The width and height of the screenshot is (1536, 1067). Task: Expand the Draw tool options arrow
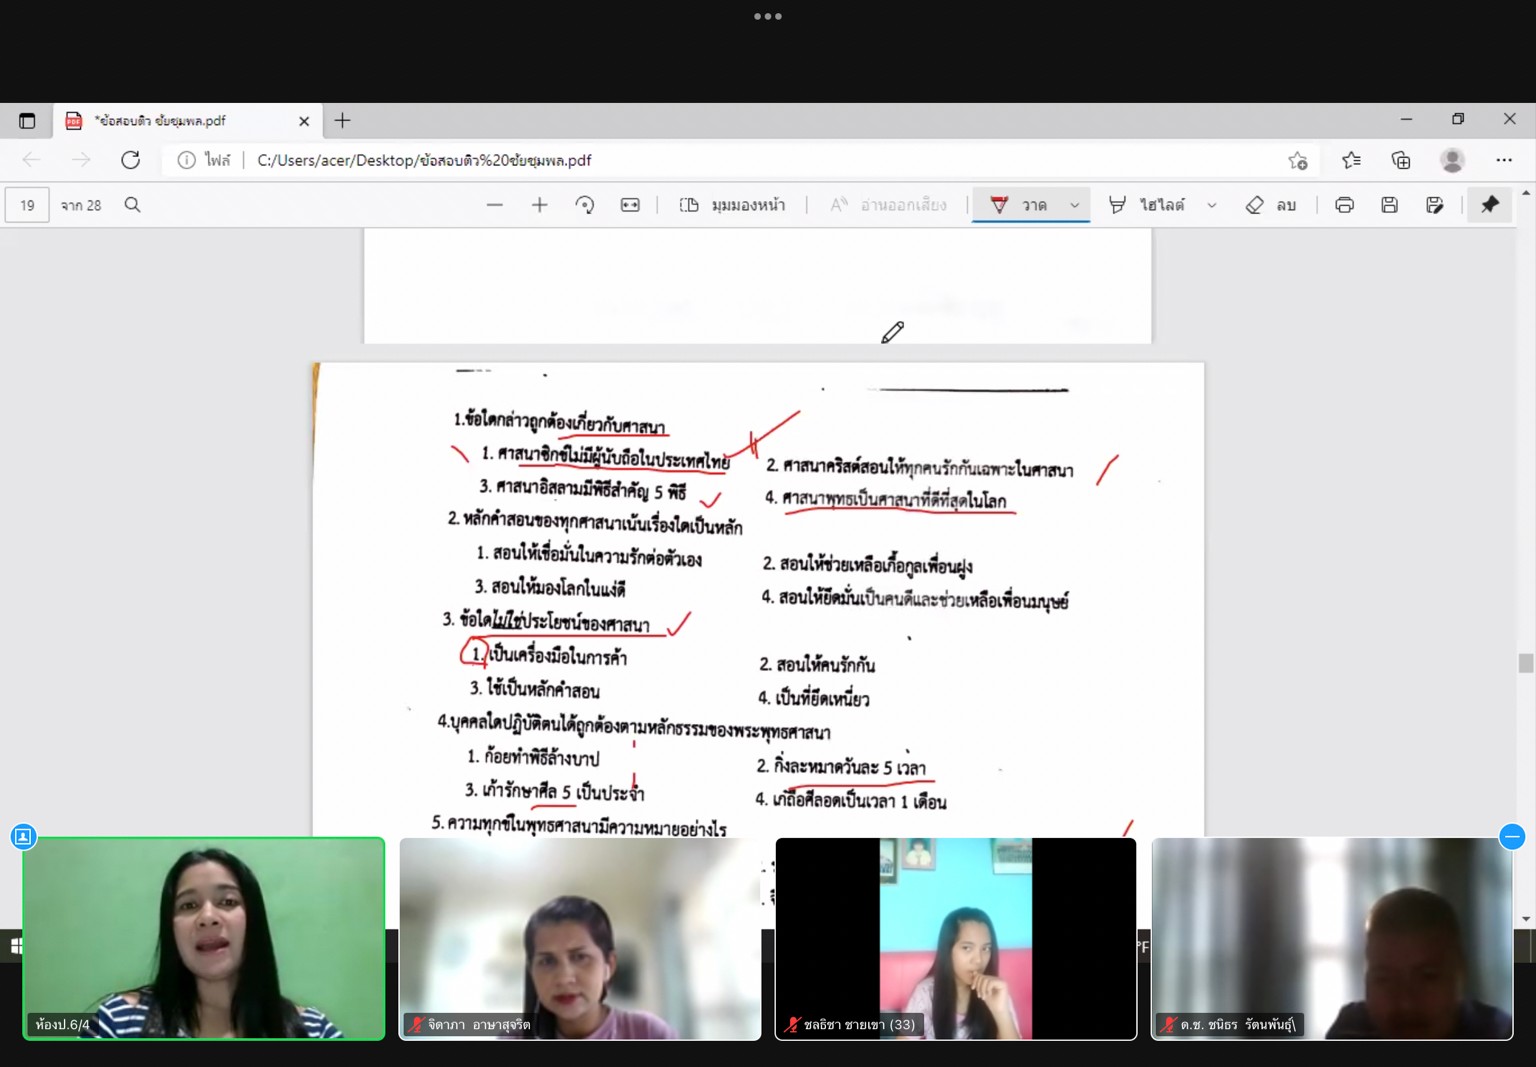point(1075,205)
